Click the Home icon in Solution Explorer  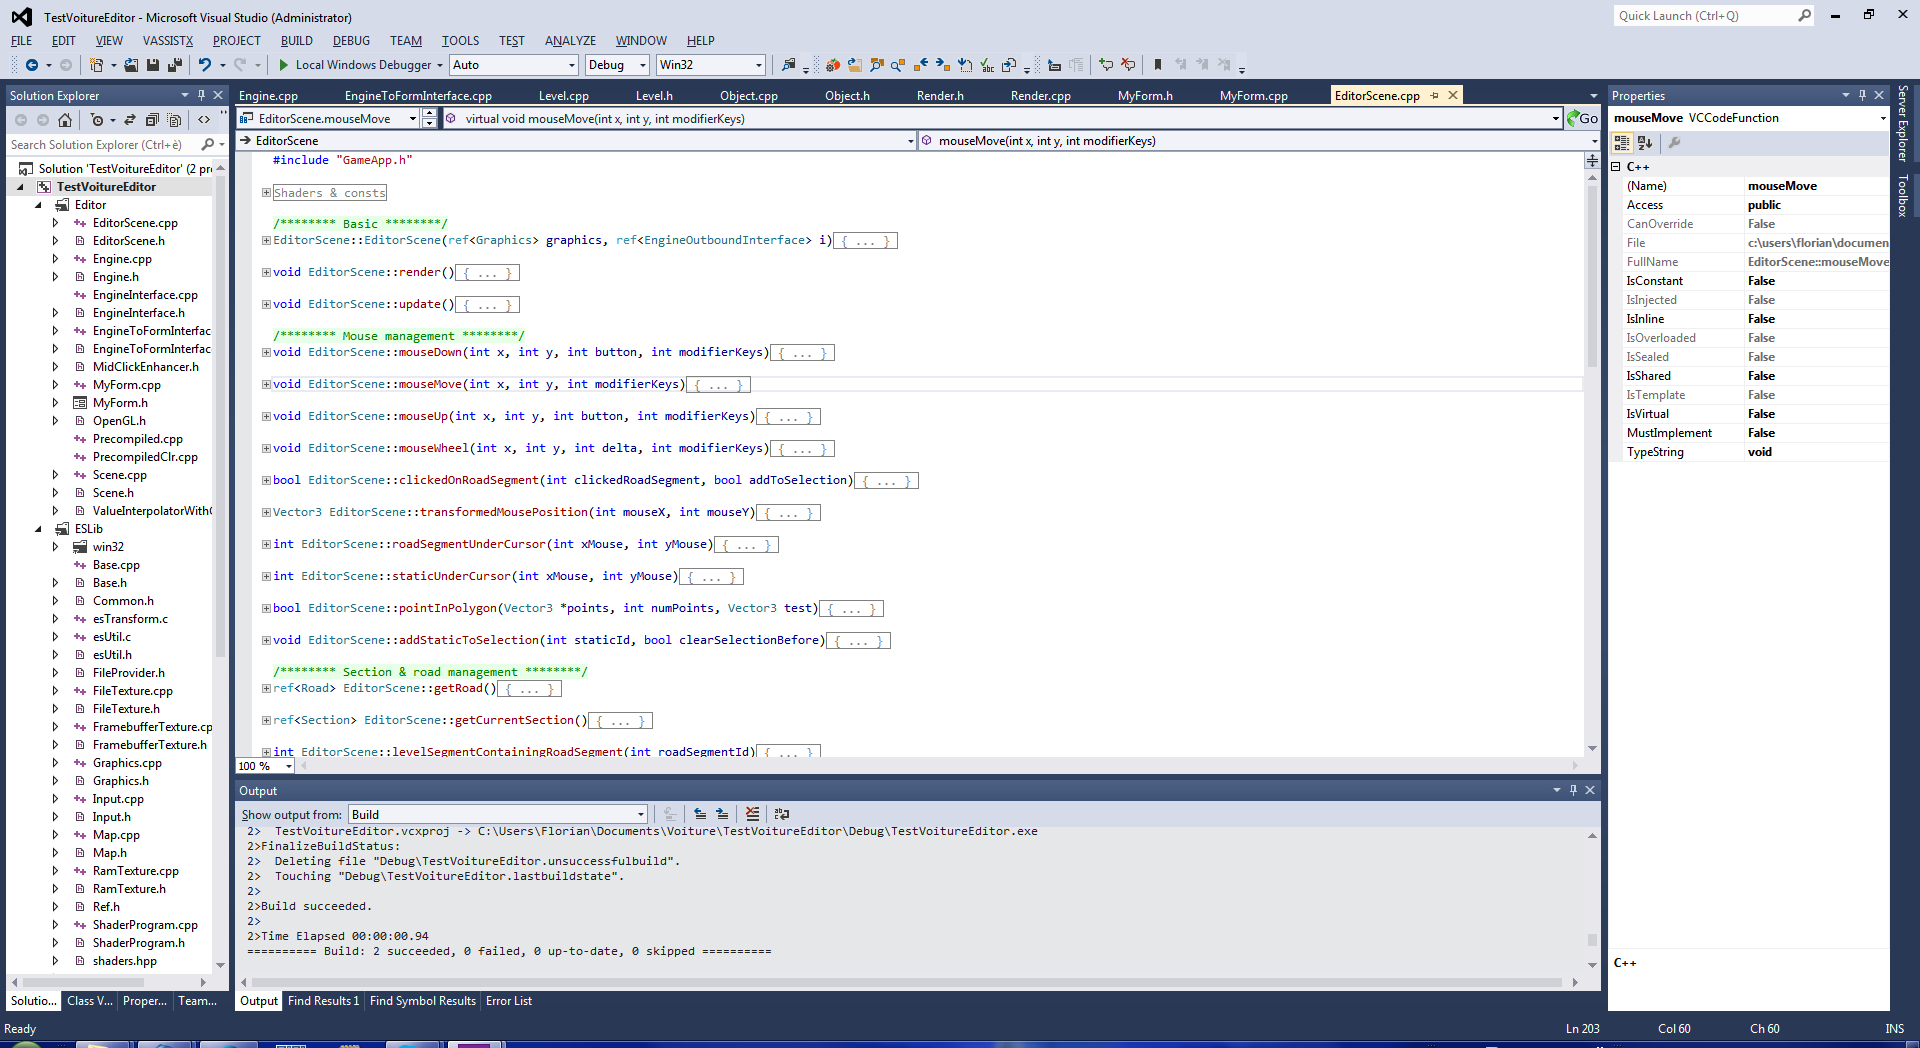tap(65, 120)
